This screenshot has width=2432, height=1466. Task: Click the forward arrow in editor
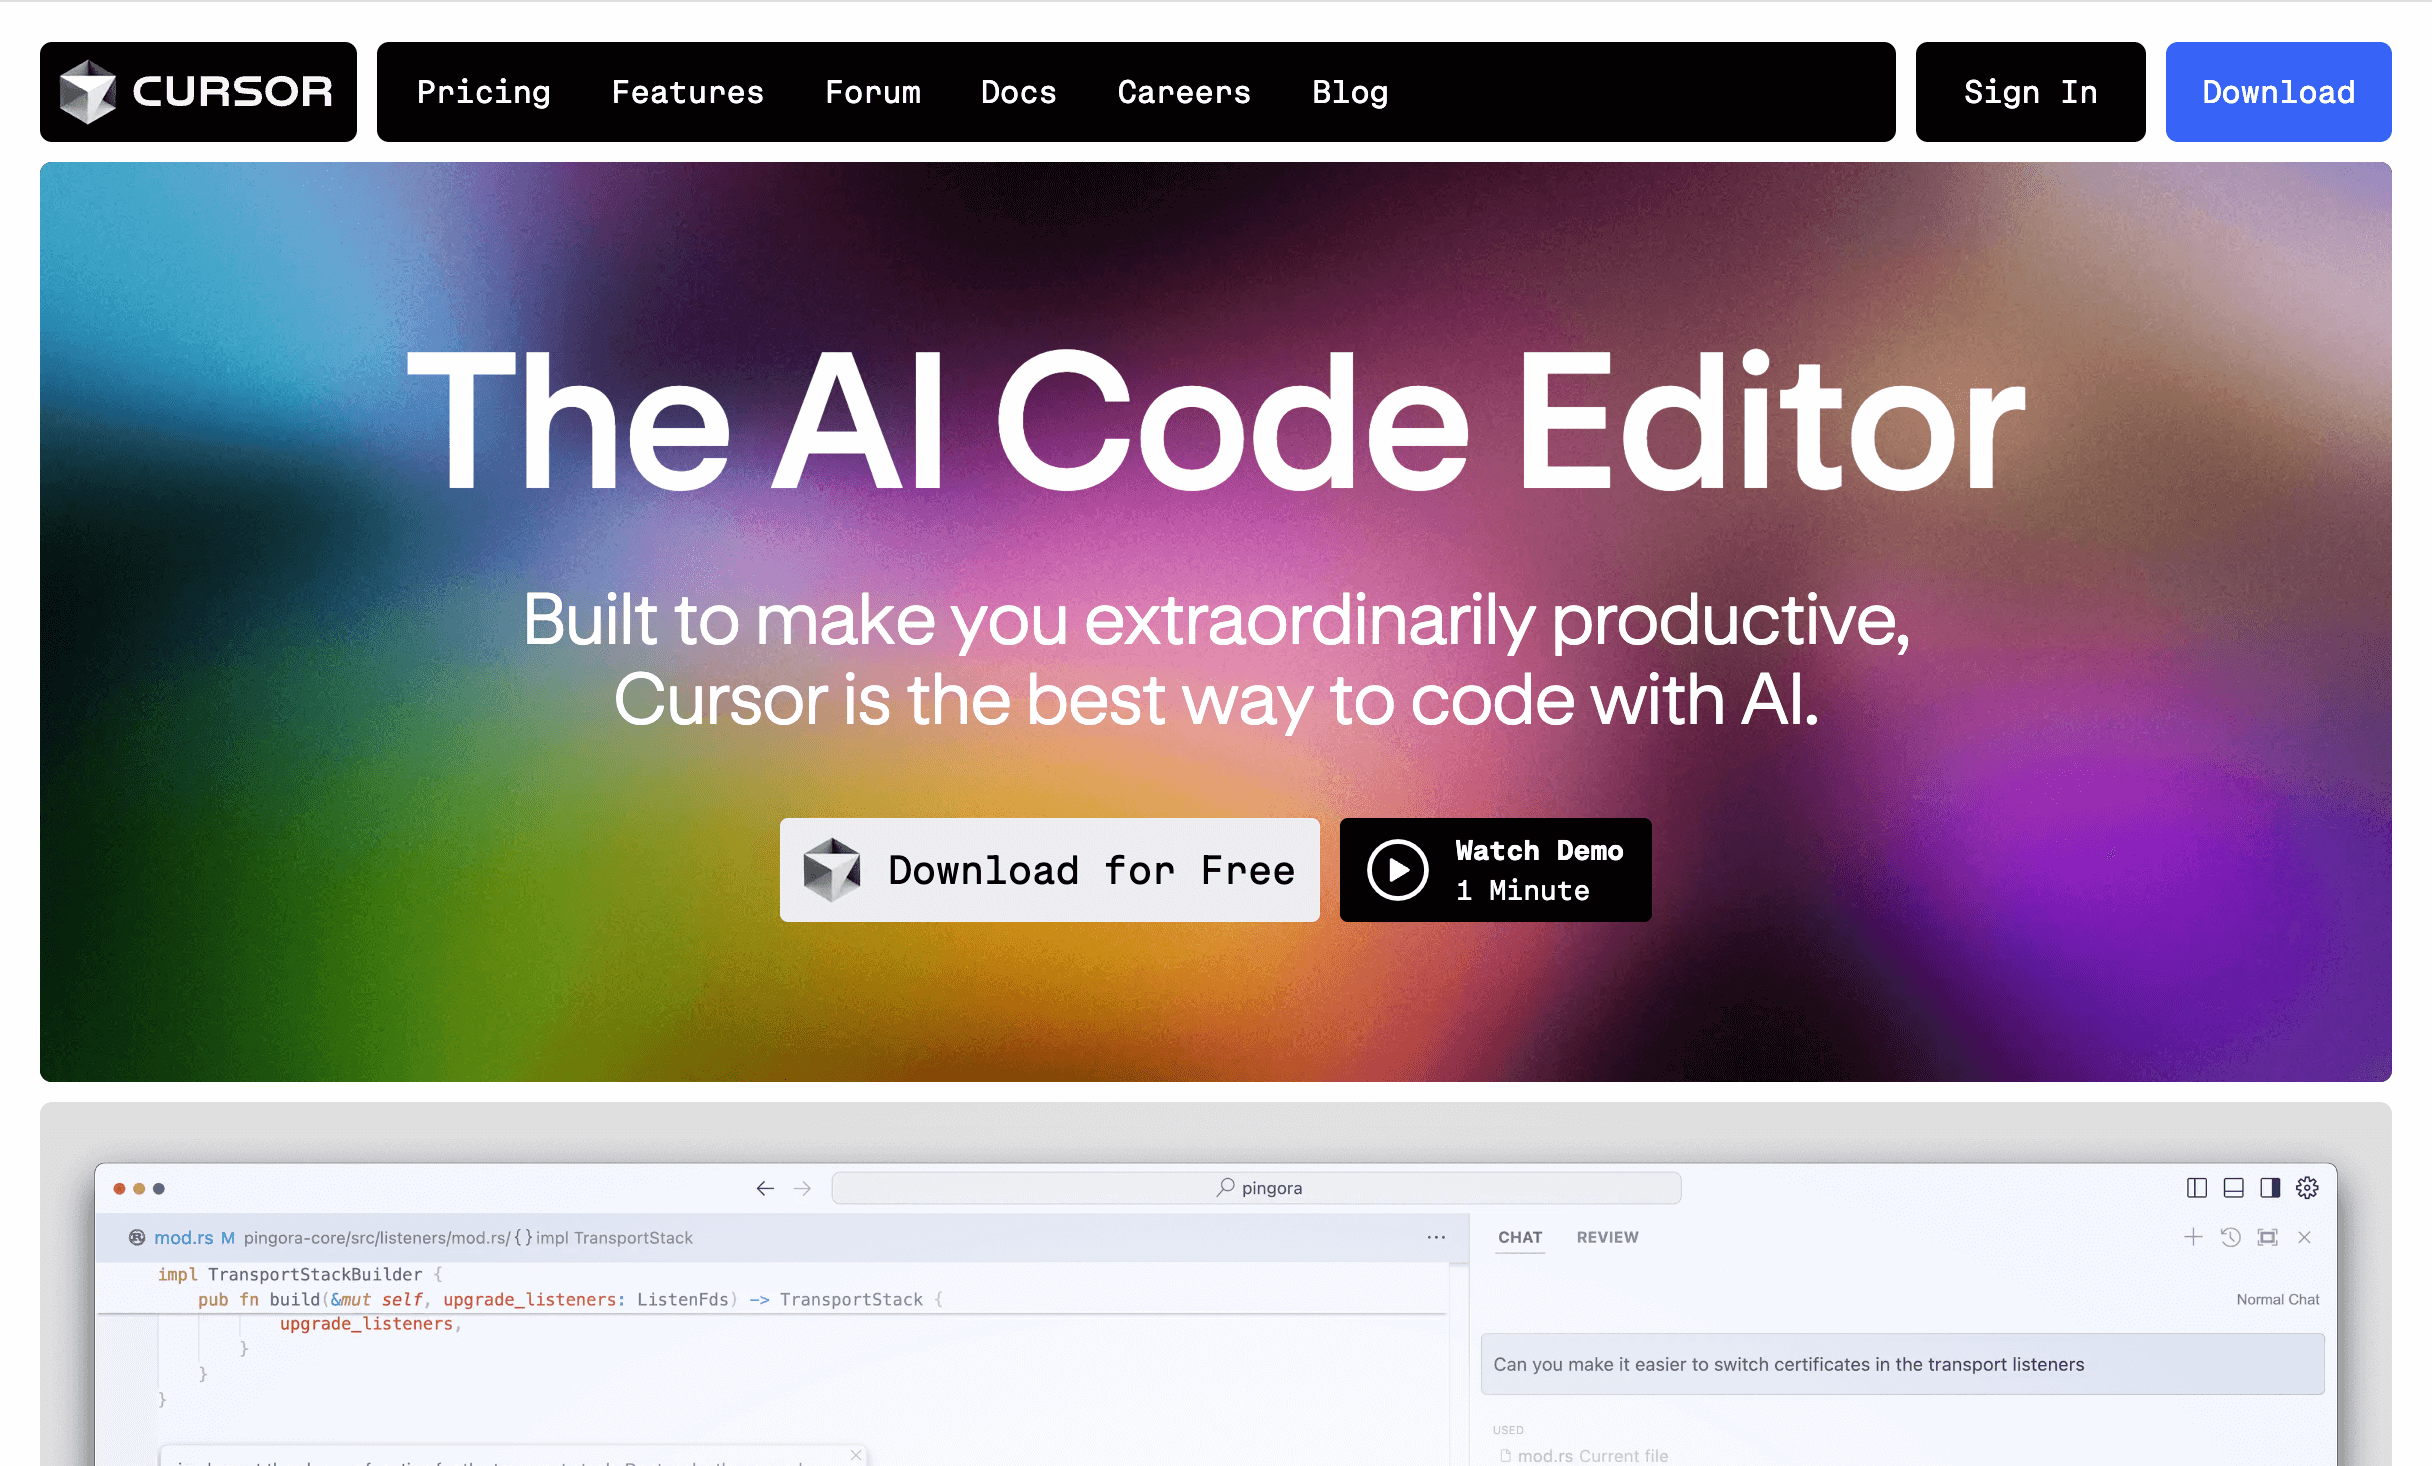tap(802, 1188)
